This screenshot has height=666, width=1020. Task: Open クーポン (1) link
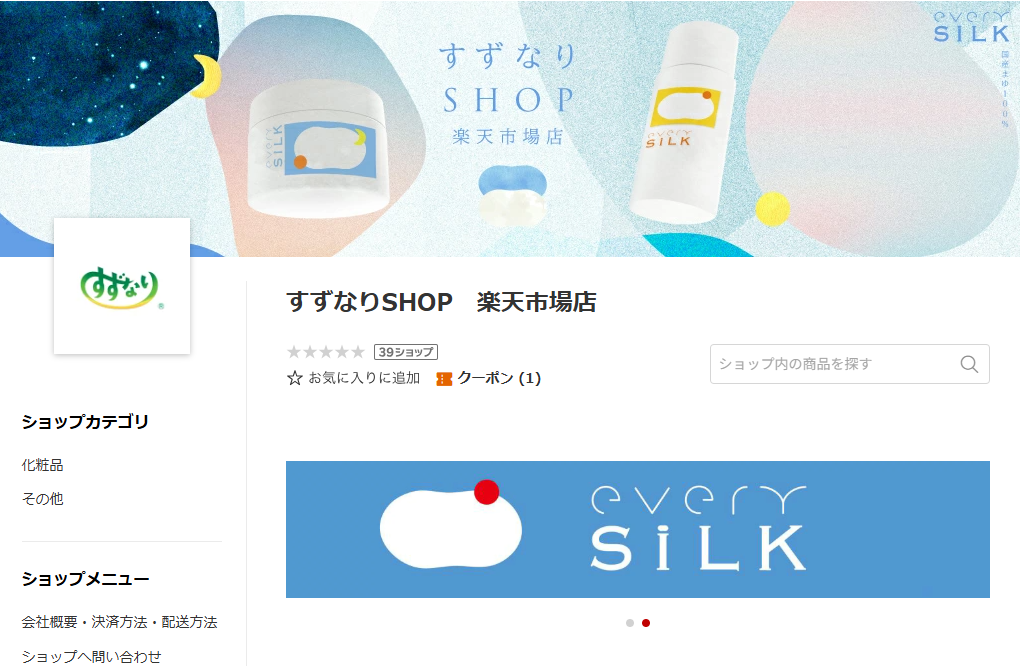tap(499, 378)
